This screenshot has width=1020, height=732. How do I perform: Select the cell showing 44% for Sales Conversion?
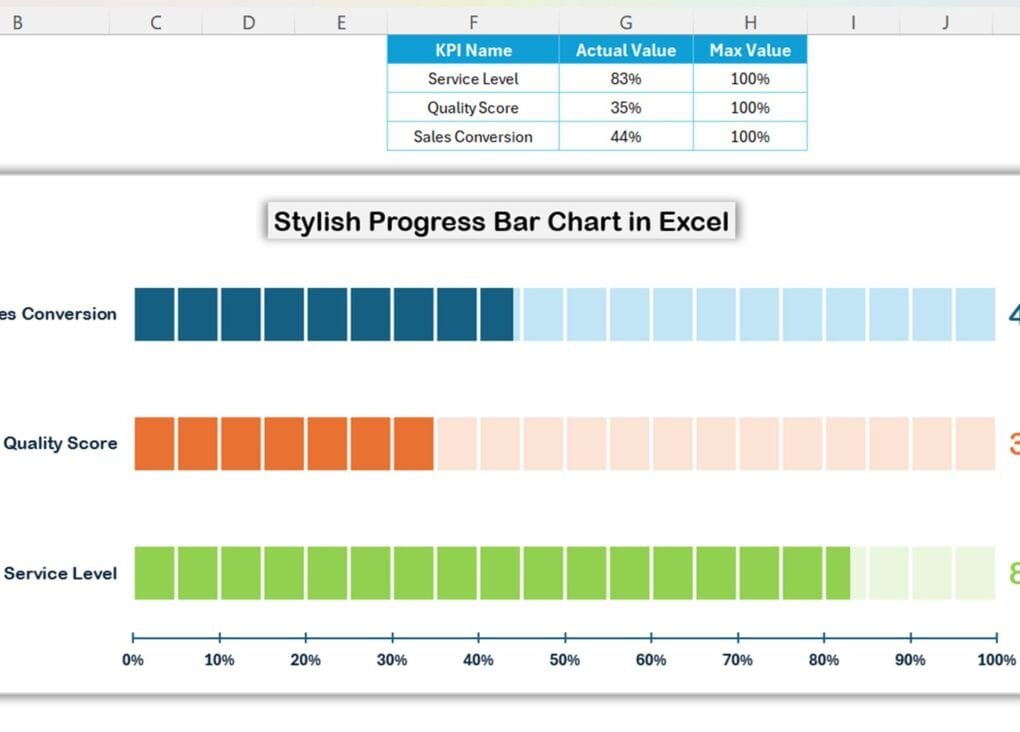coord(626,136)
